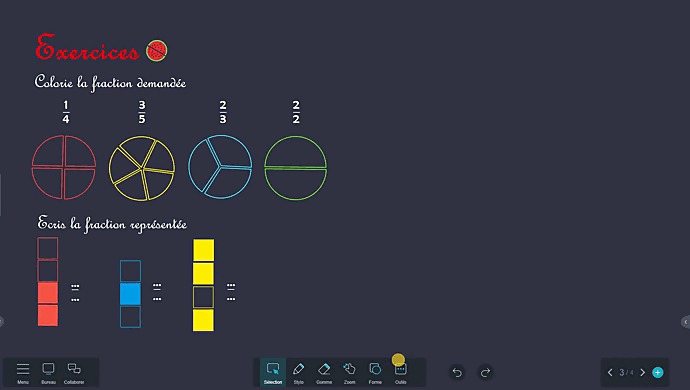Go to the previous page arrow
The width and height of the screenshot is (690, 390).
[610, 372]
